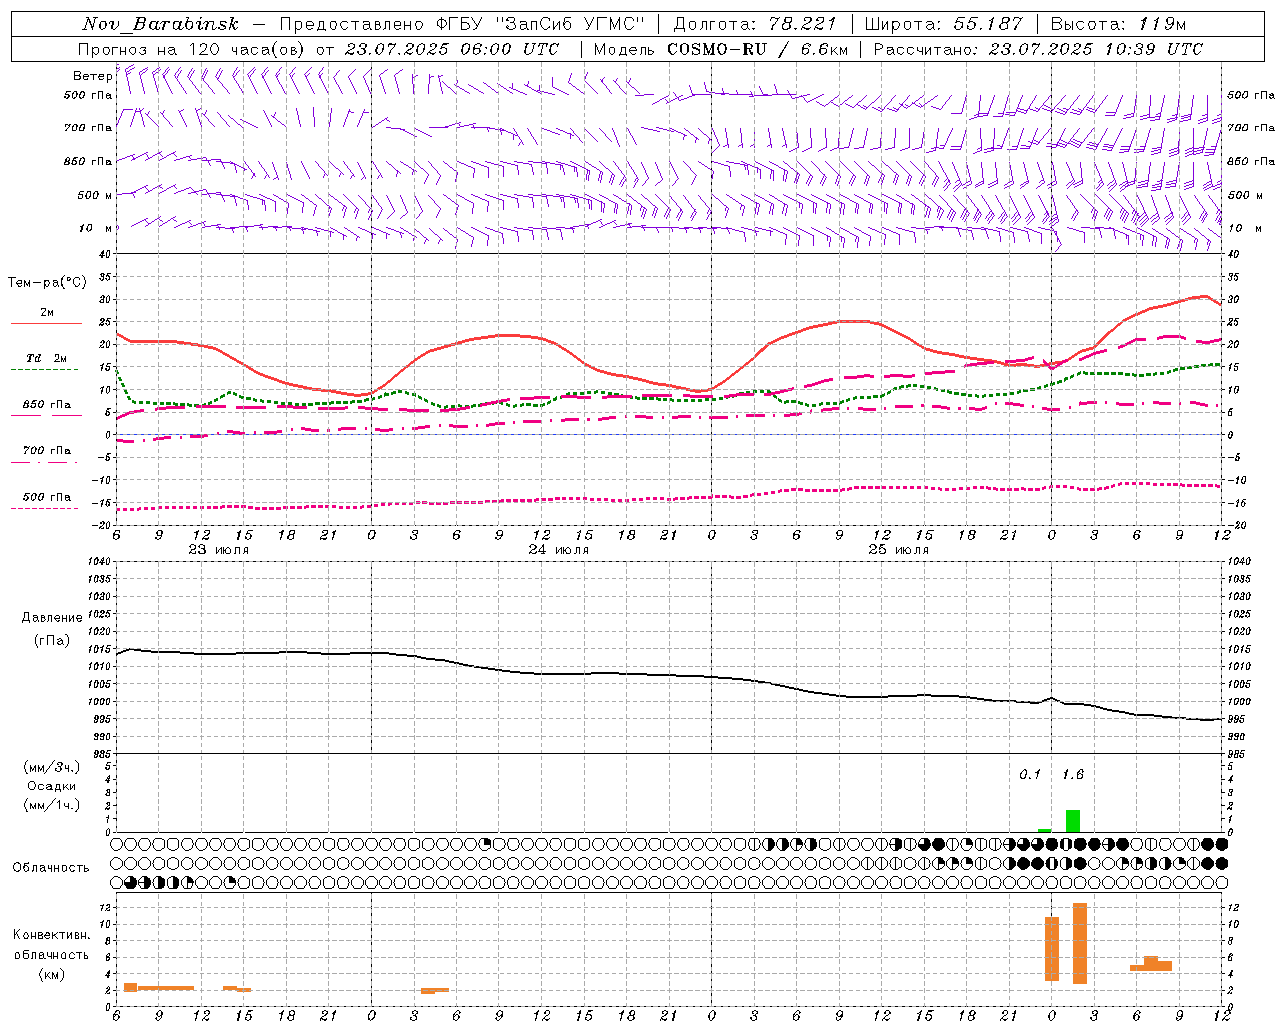1280x1024 pixels.
Task: Click the (км) convective height unit label
Action: pos(51,974)
